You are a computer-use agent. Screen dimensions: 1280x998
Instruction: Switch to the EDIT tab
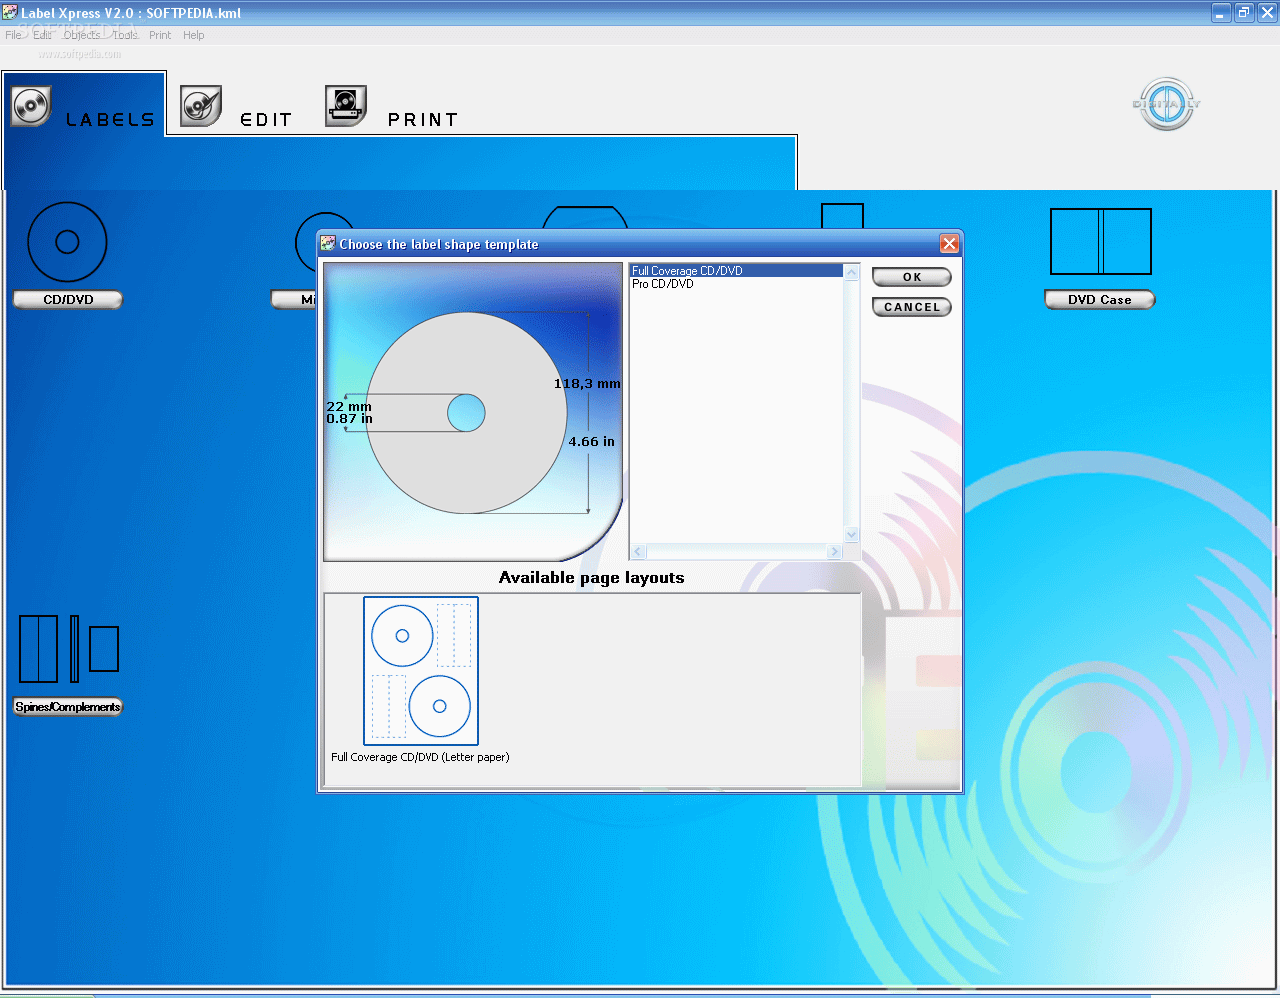[266, 119]
